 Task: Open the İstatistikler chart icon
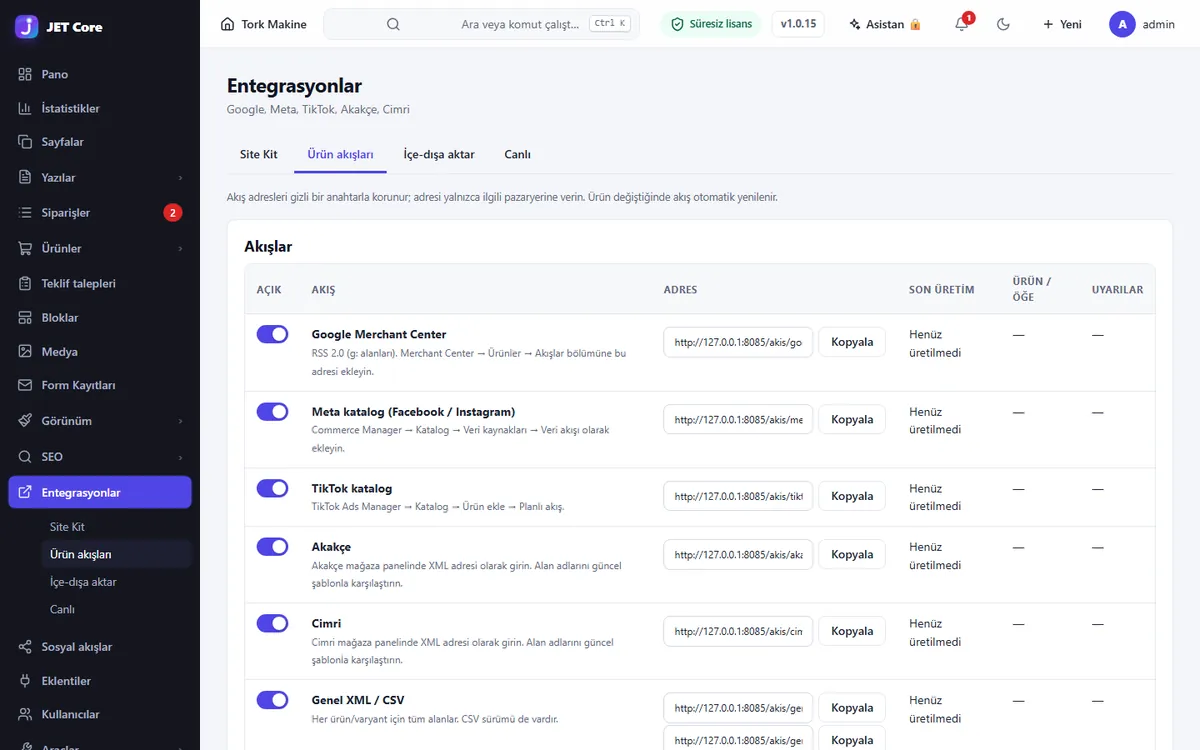tap(25, 108)
